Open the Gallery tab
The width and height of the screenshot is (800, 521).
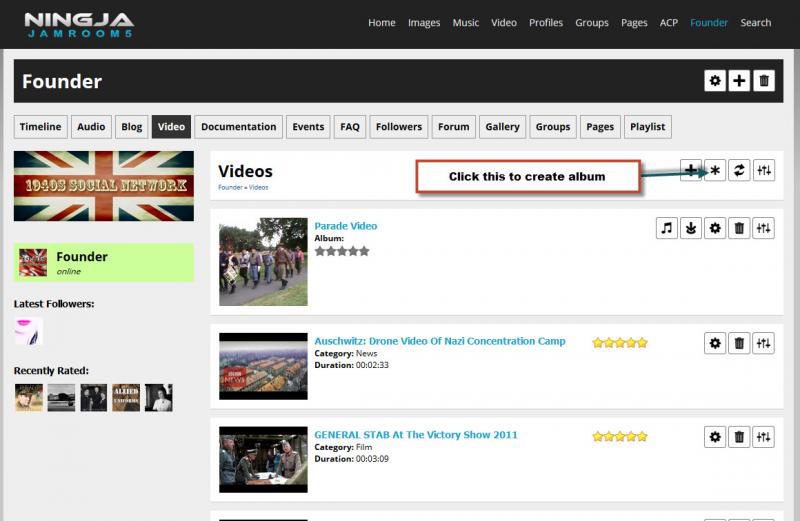click(502, 127)
